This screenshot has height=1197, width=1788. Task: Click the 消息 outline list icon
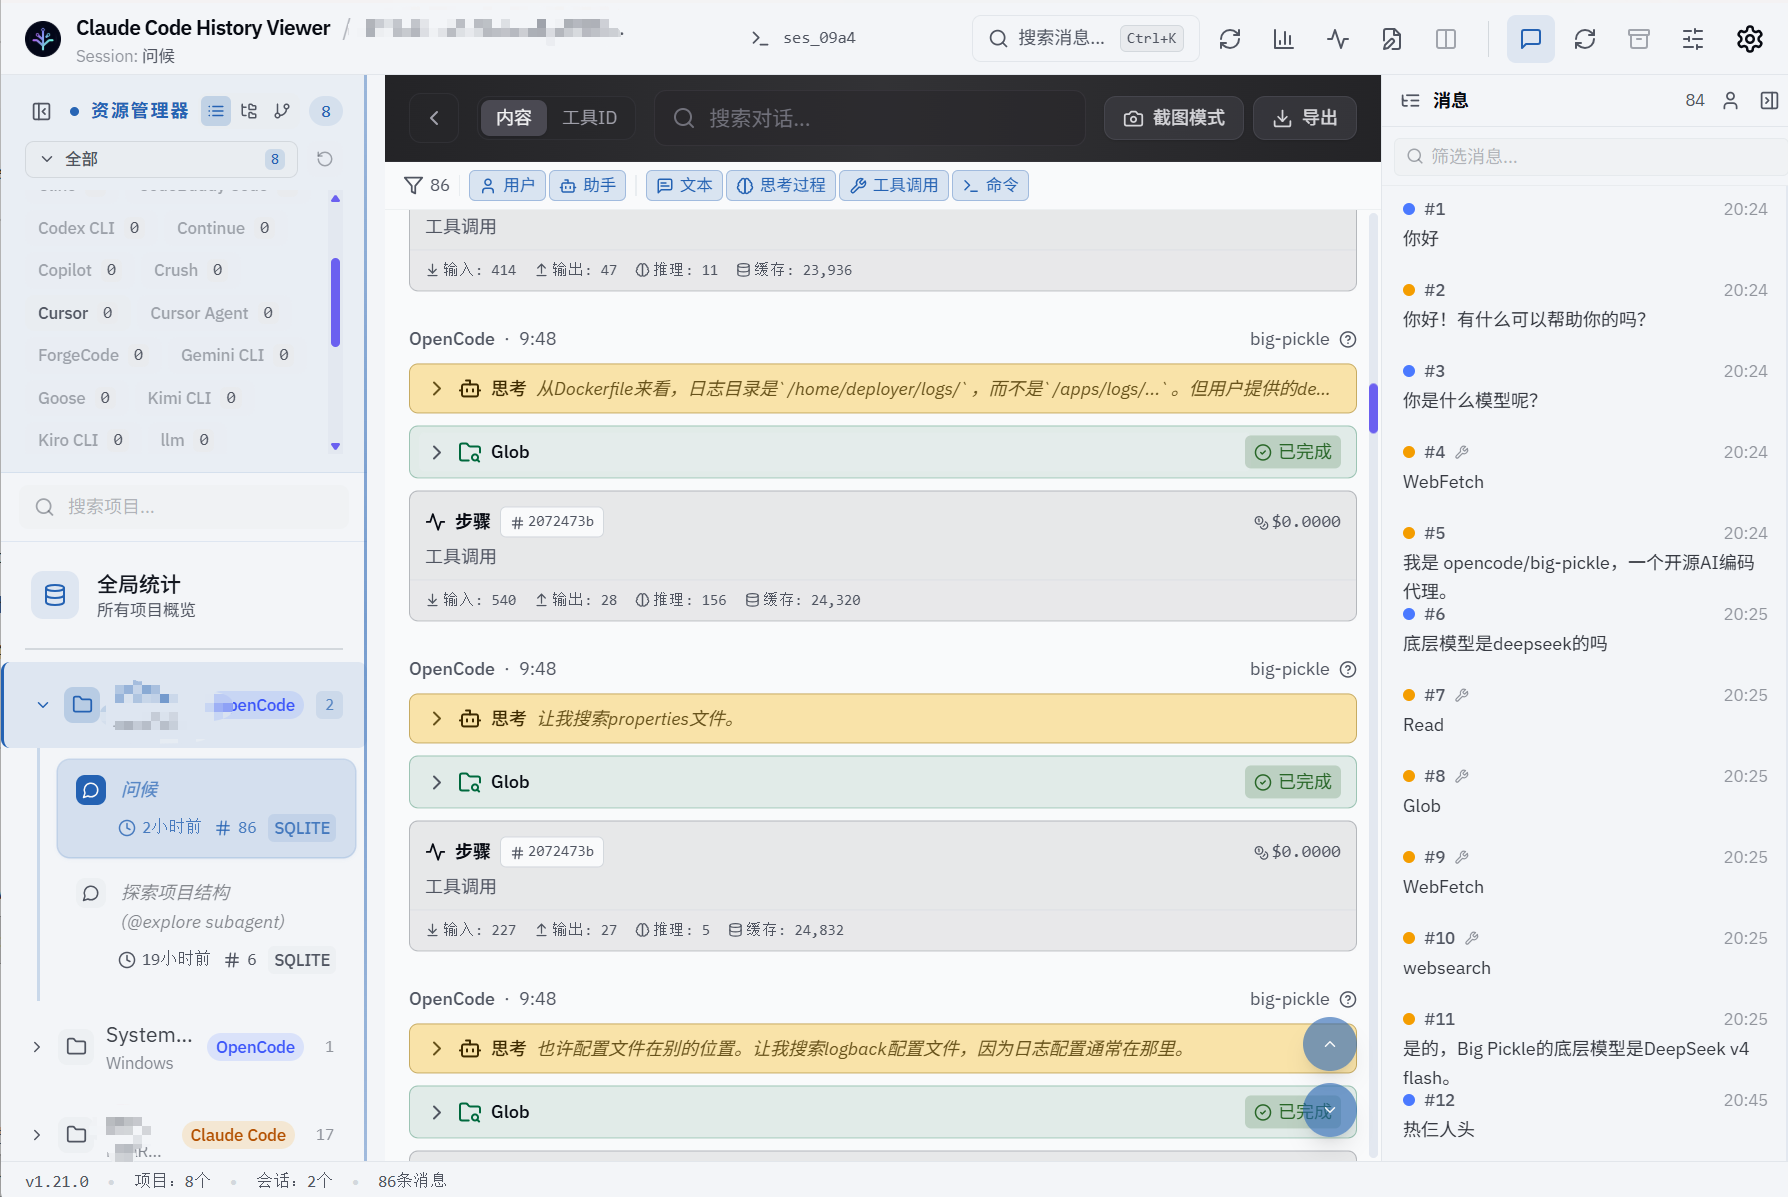tap(1410, 101)
